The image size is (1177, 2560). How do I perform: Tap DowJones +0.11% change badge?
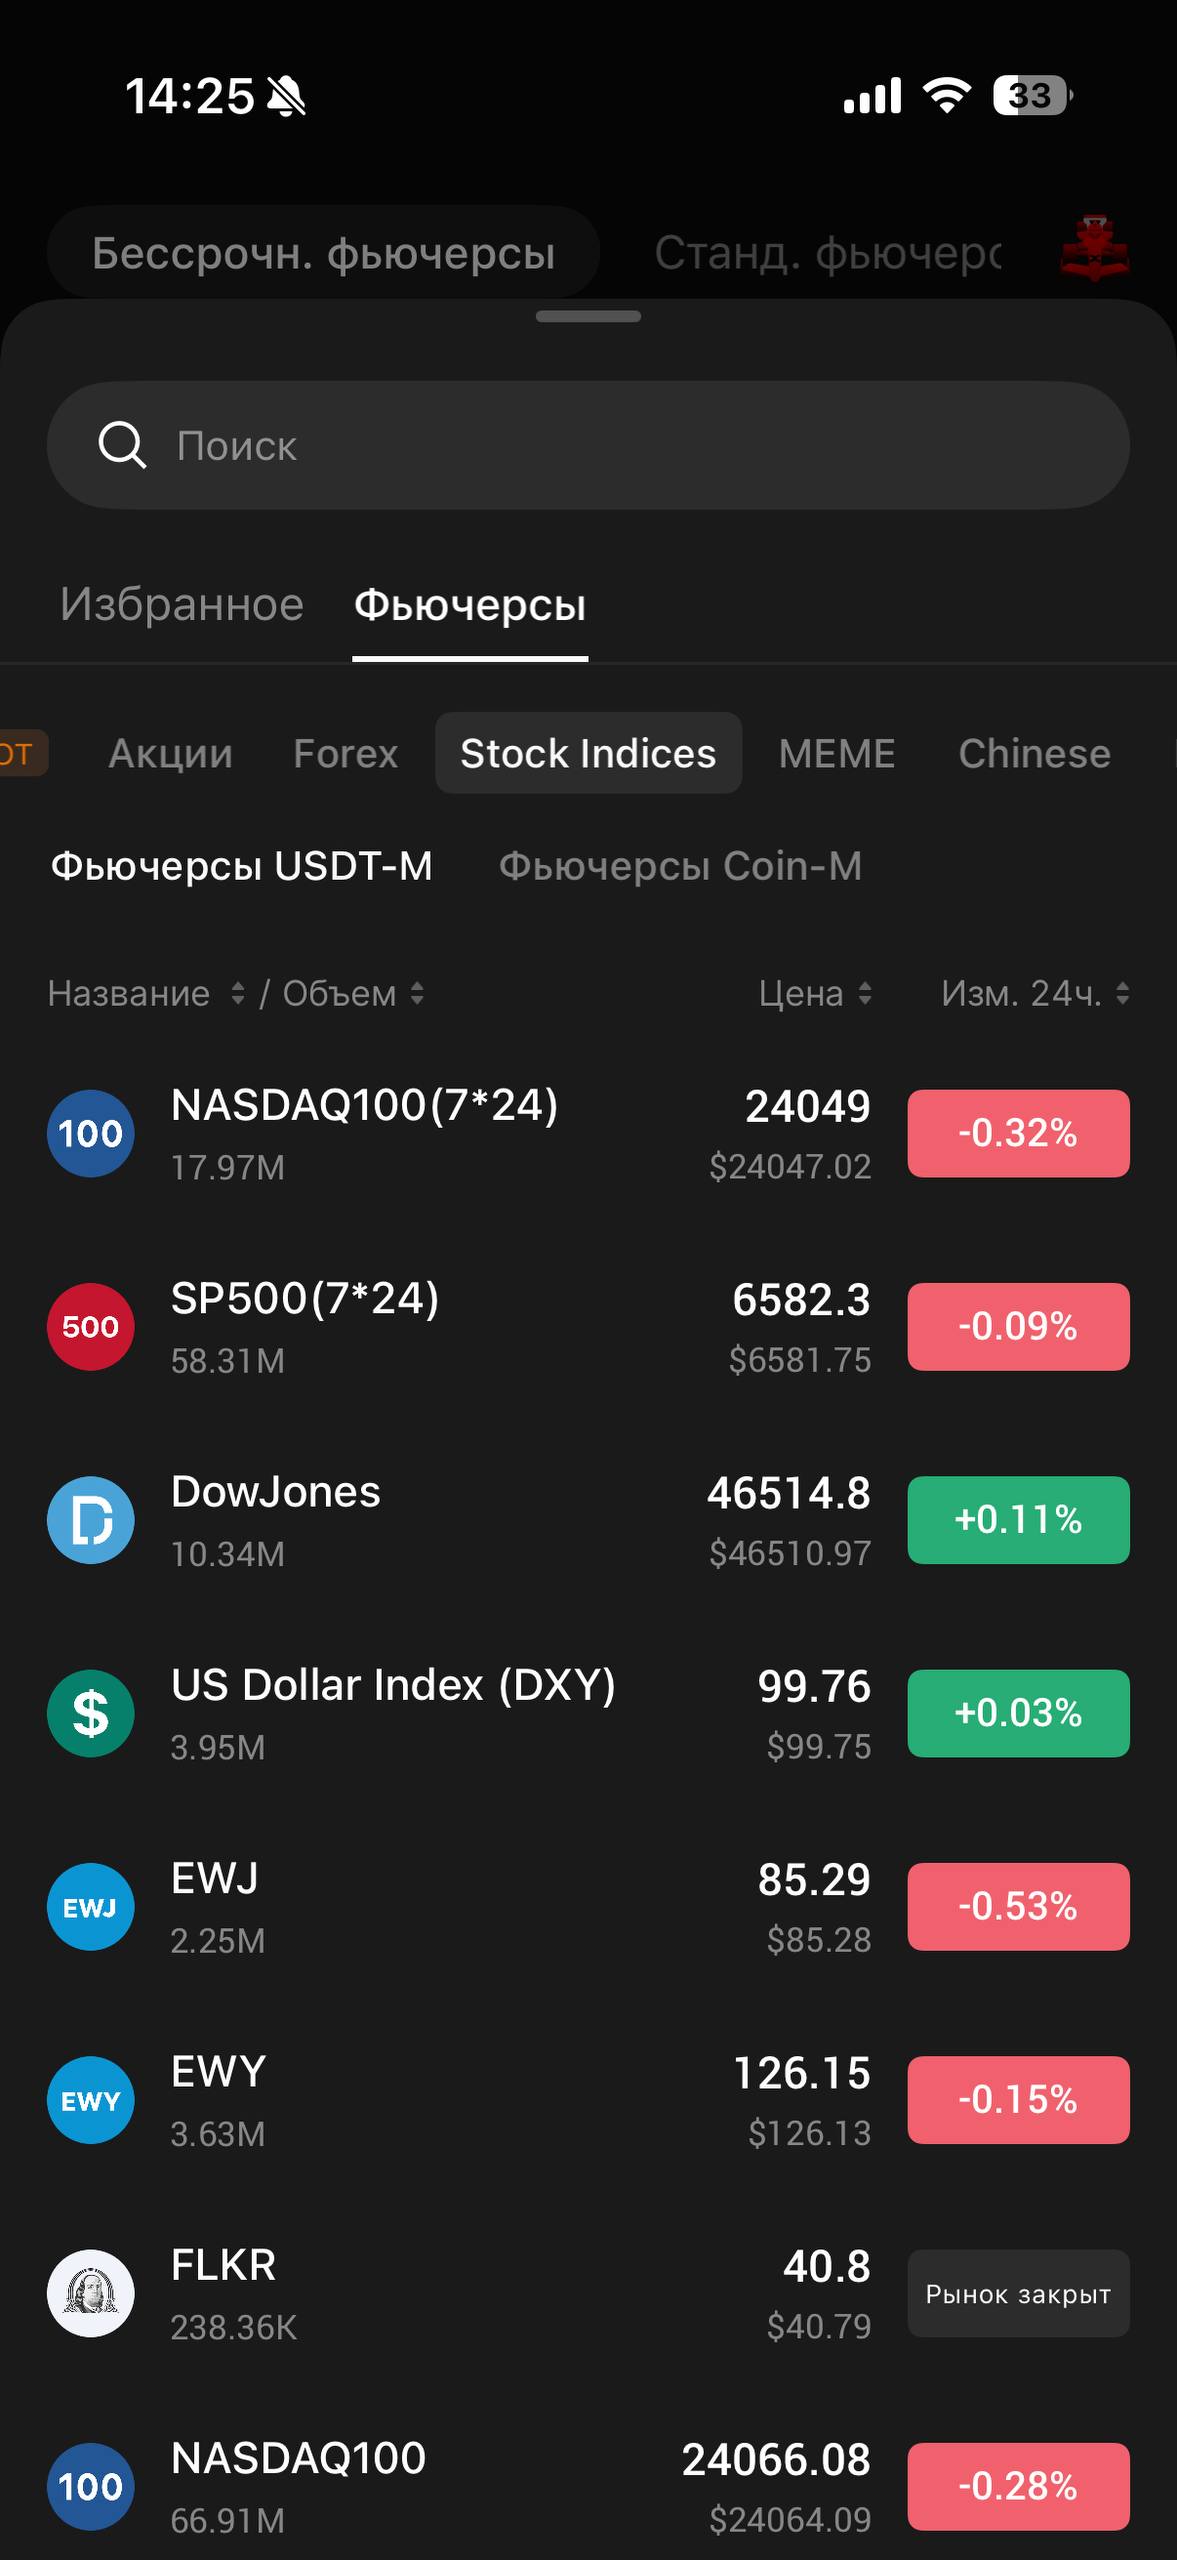[x=1018, y=1520]
